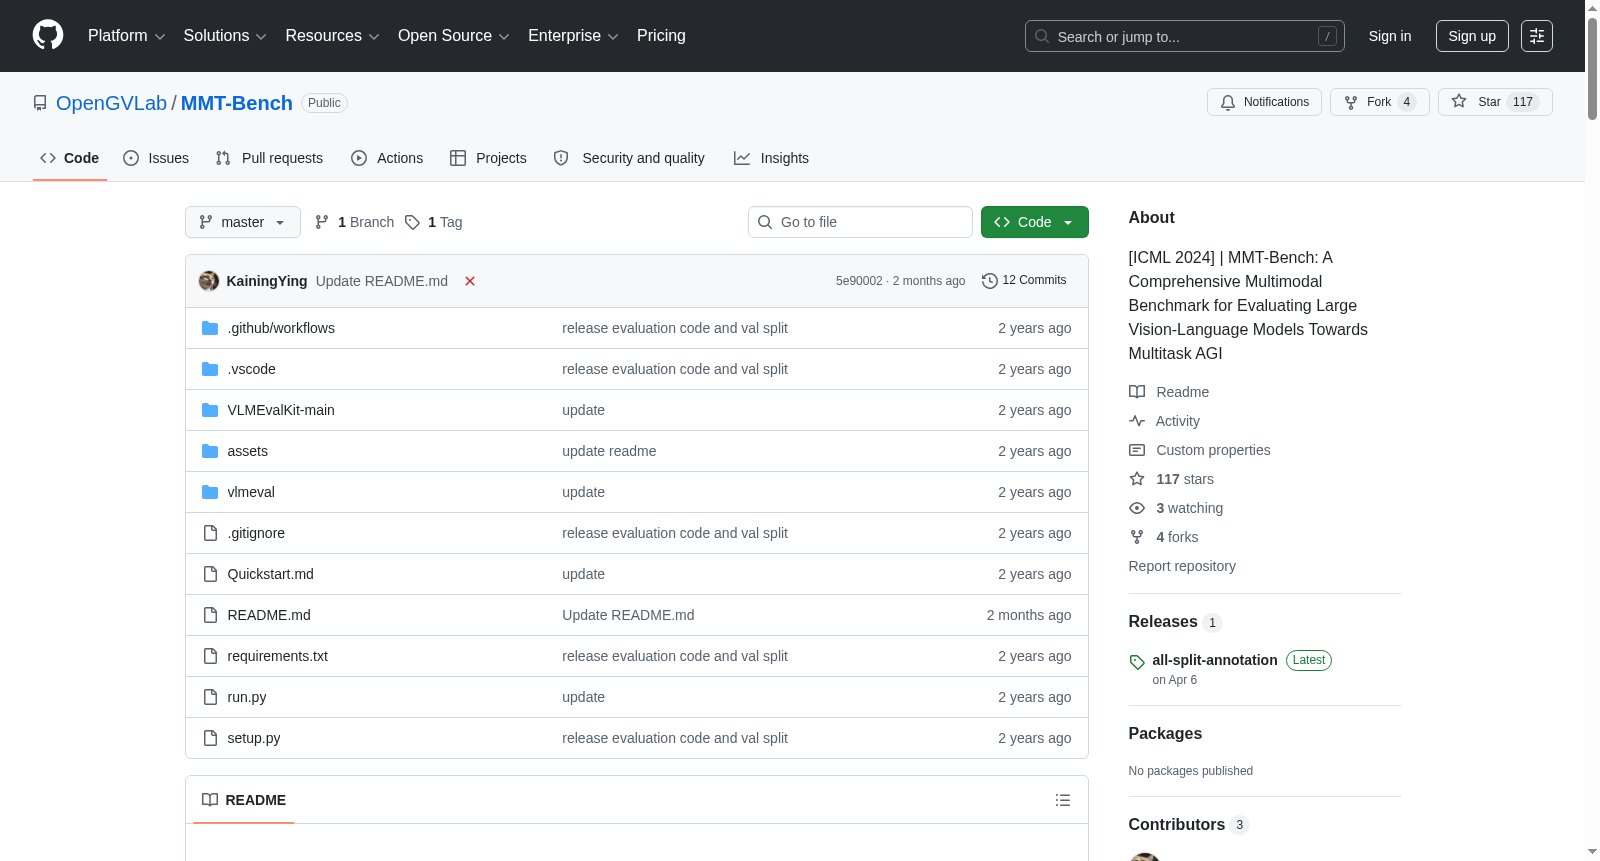Open the all-split-annotation release tag

tap(1214, 660)
